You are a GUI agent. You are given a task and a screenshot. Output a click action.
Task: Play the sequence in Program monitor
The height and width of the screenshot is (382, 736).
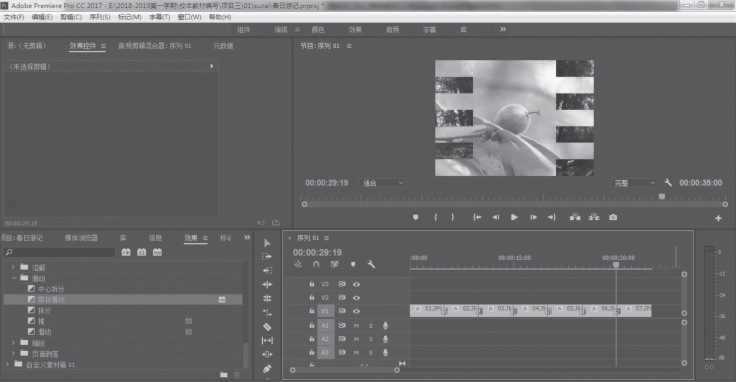click(x=514, y=217)
